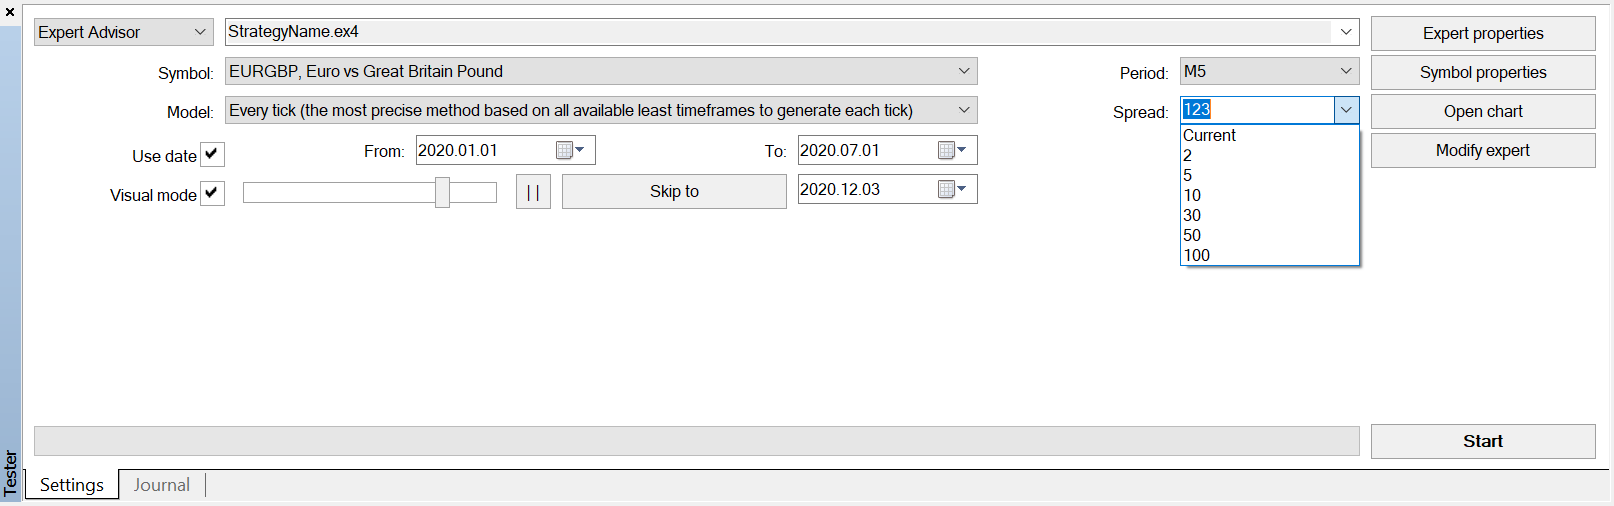Open the To date calendar picker

pos(953,150)
